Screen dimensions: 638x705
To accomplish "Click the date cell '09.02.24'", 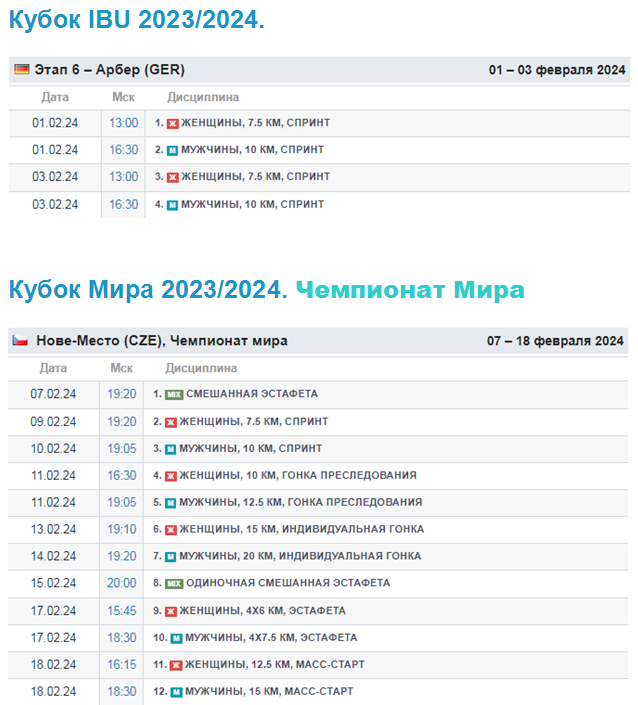I will [53, 422].
